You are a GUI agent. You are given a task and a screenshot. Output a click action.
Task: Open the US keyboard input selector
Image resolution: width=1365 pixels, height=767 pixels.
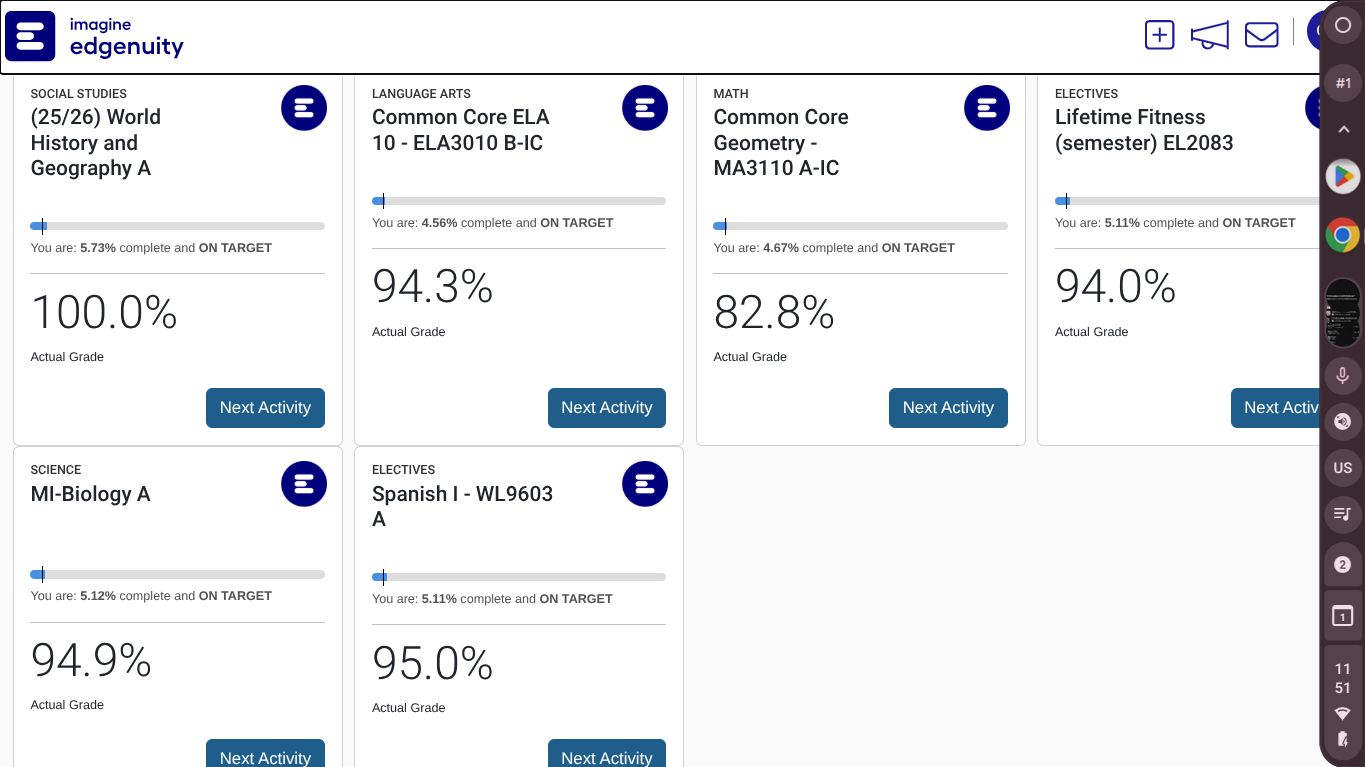pyautogui.click(x=1343, y=468)
